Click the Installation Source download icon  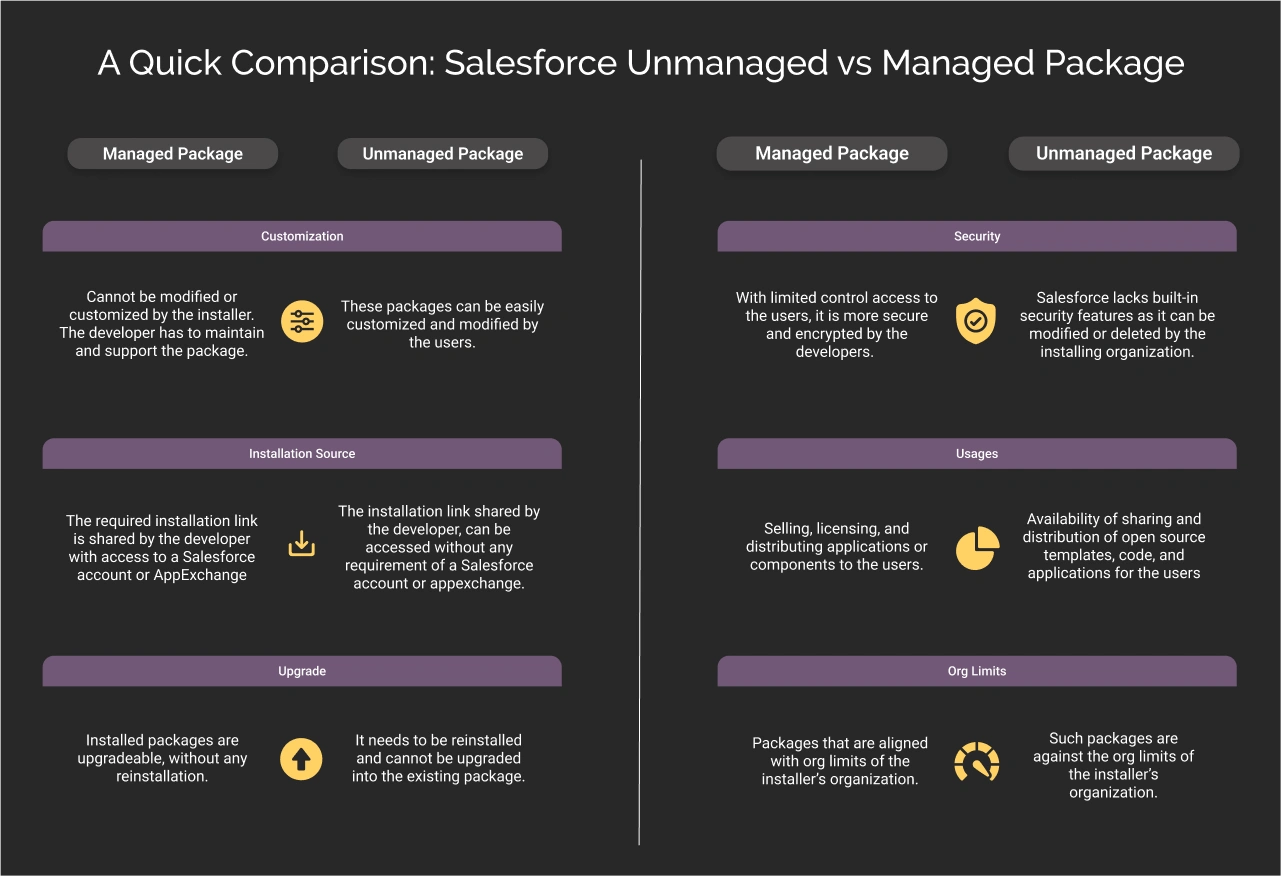coord(301,543)
